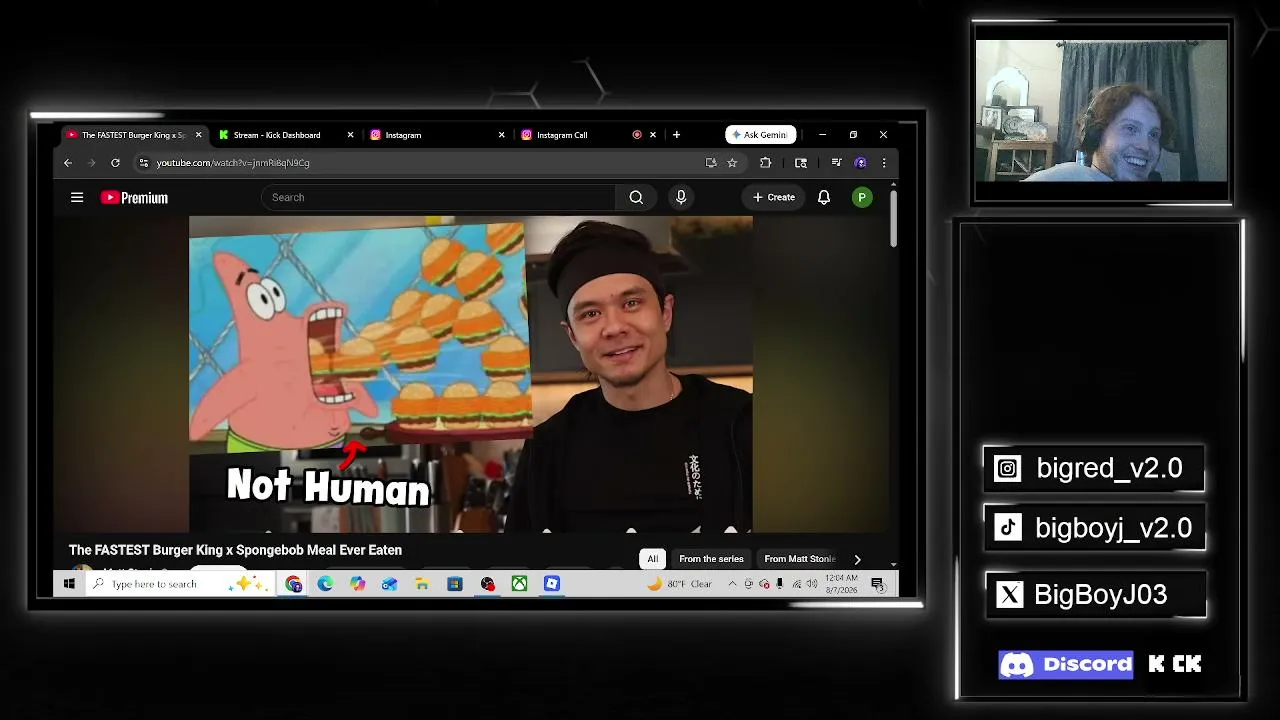Open the volume control in the tray
The width and height of the screenshot is (1280, 720).
[x=811, y=584]
